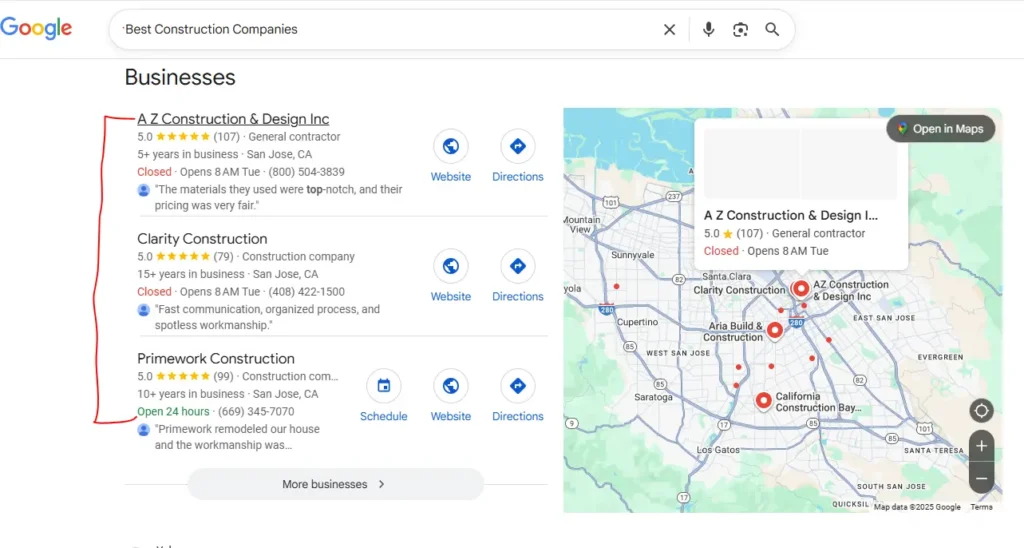Image resolution: width=1024 pixels, height=548 pixels.
Task: Go to Google home via logo
Action: (x=36, y=28)
